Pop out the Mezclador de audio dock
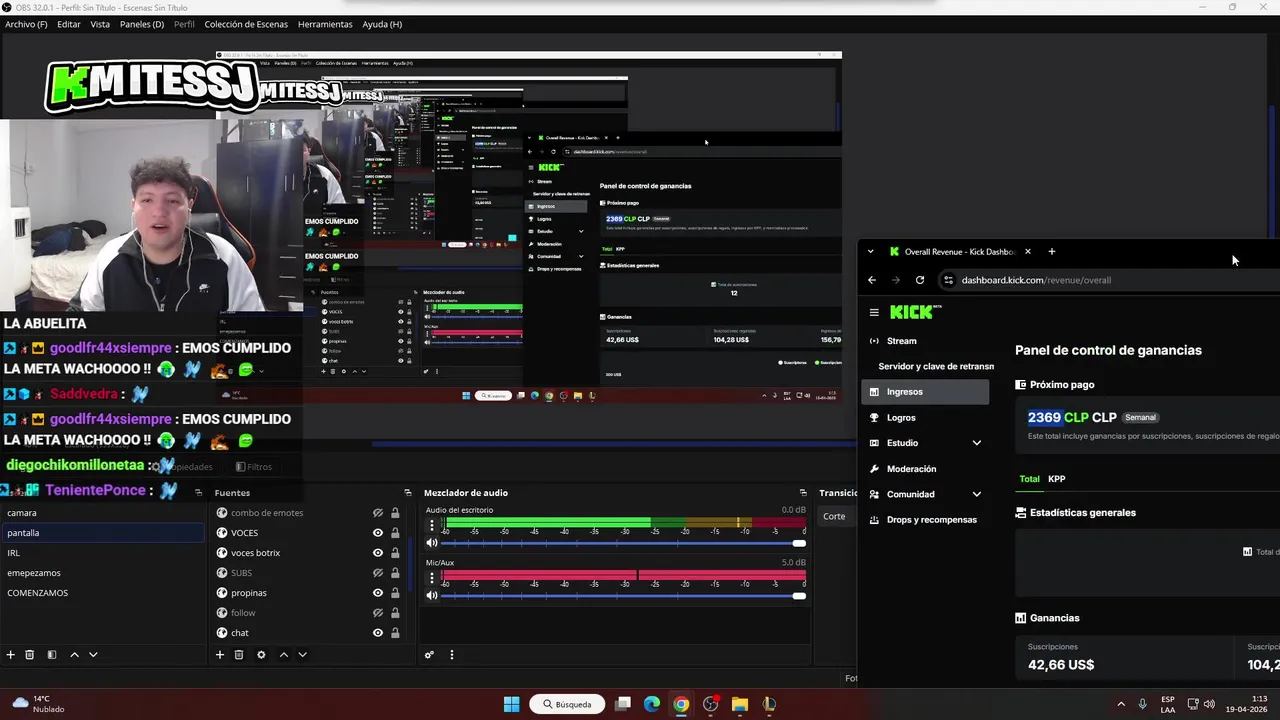1280x720 pixels. click(x=803, y=492)
